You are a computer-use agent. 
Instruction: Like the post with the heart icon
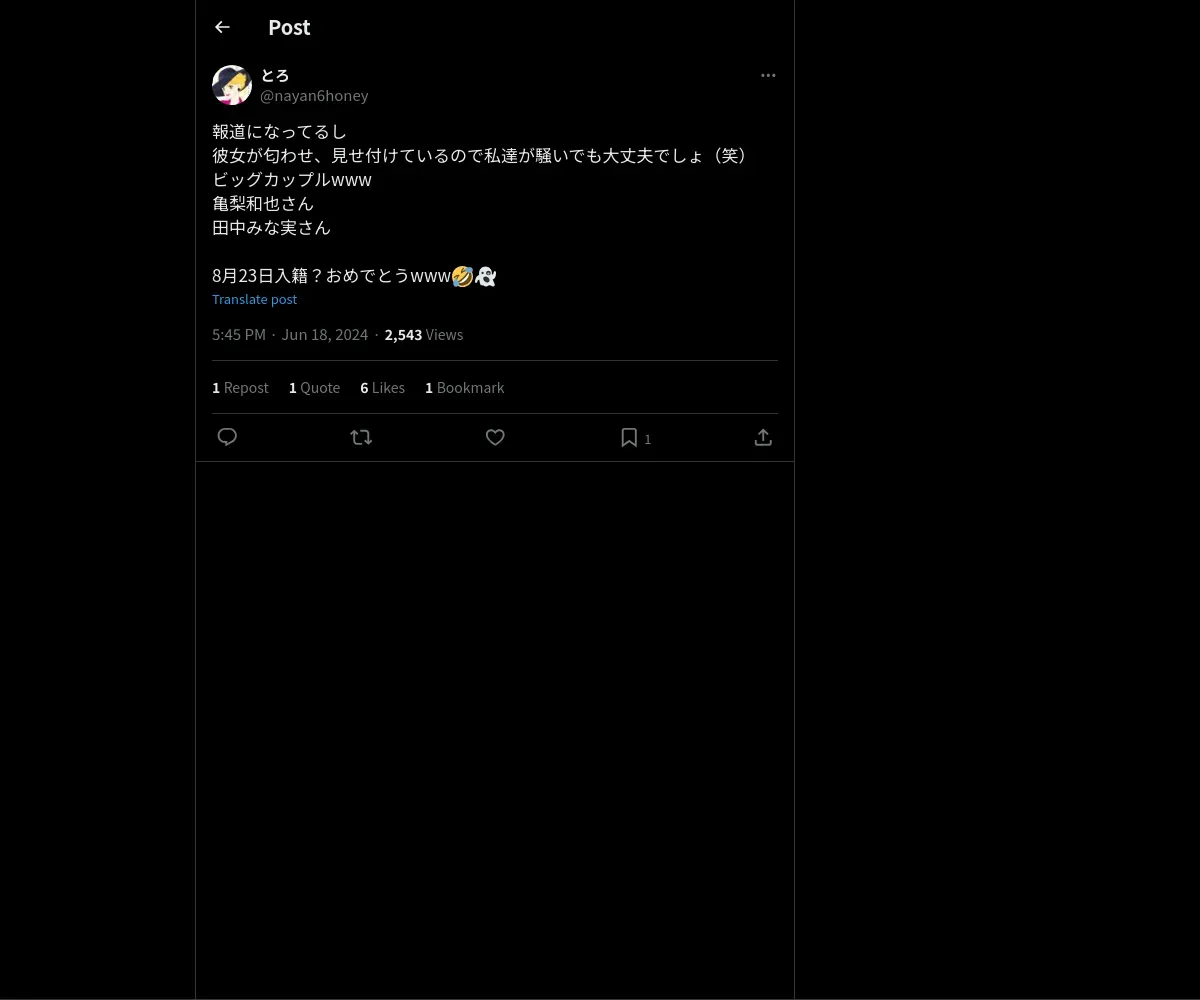coord(495,437)
